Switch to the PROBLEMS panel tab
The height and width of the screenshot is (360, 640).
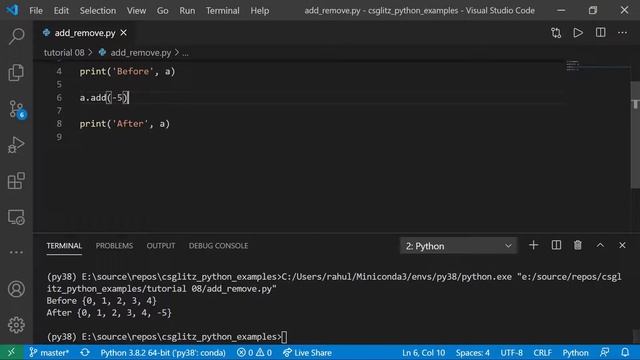(114, 245)
